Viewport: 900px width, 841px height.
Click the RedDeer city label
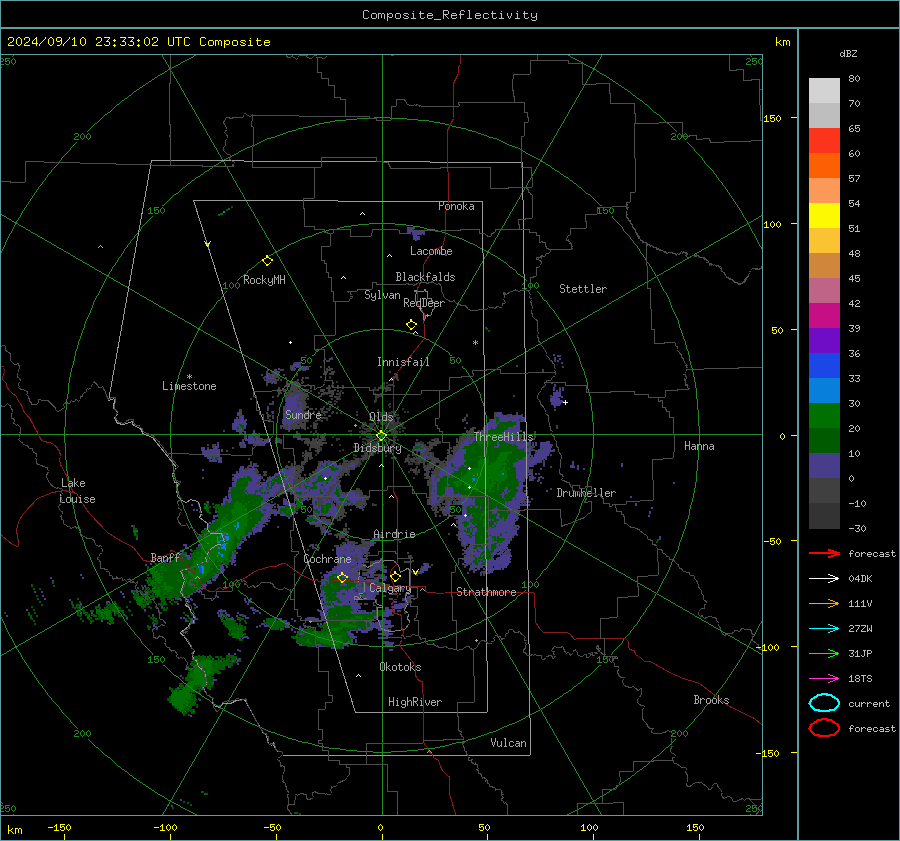point(424,303)
